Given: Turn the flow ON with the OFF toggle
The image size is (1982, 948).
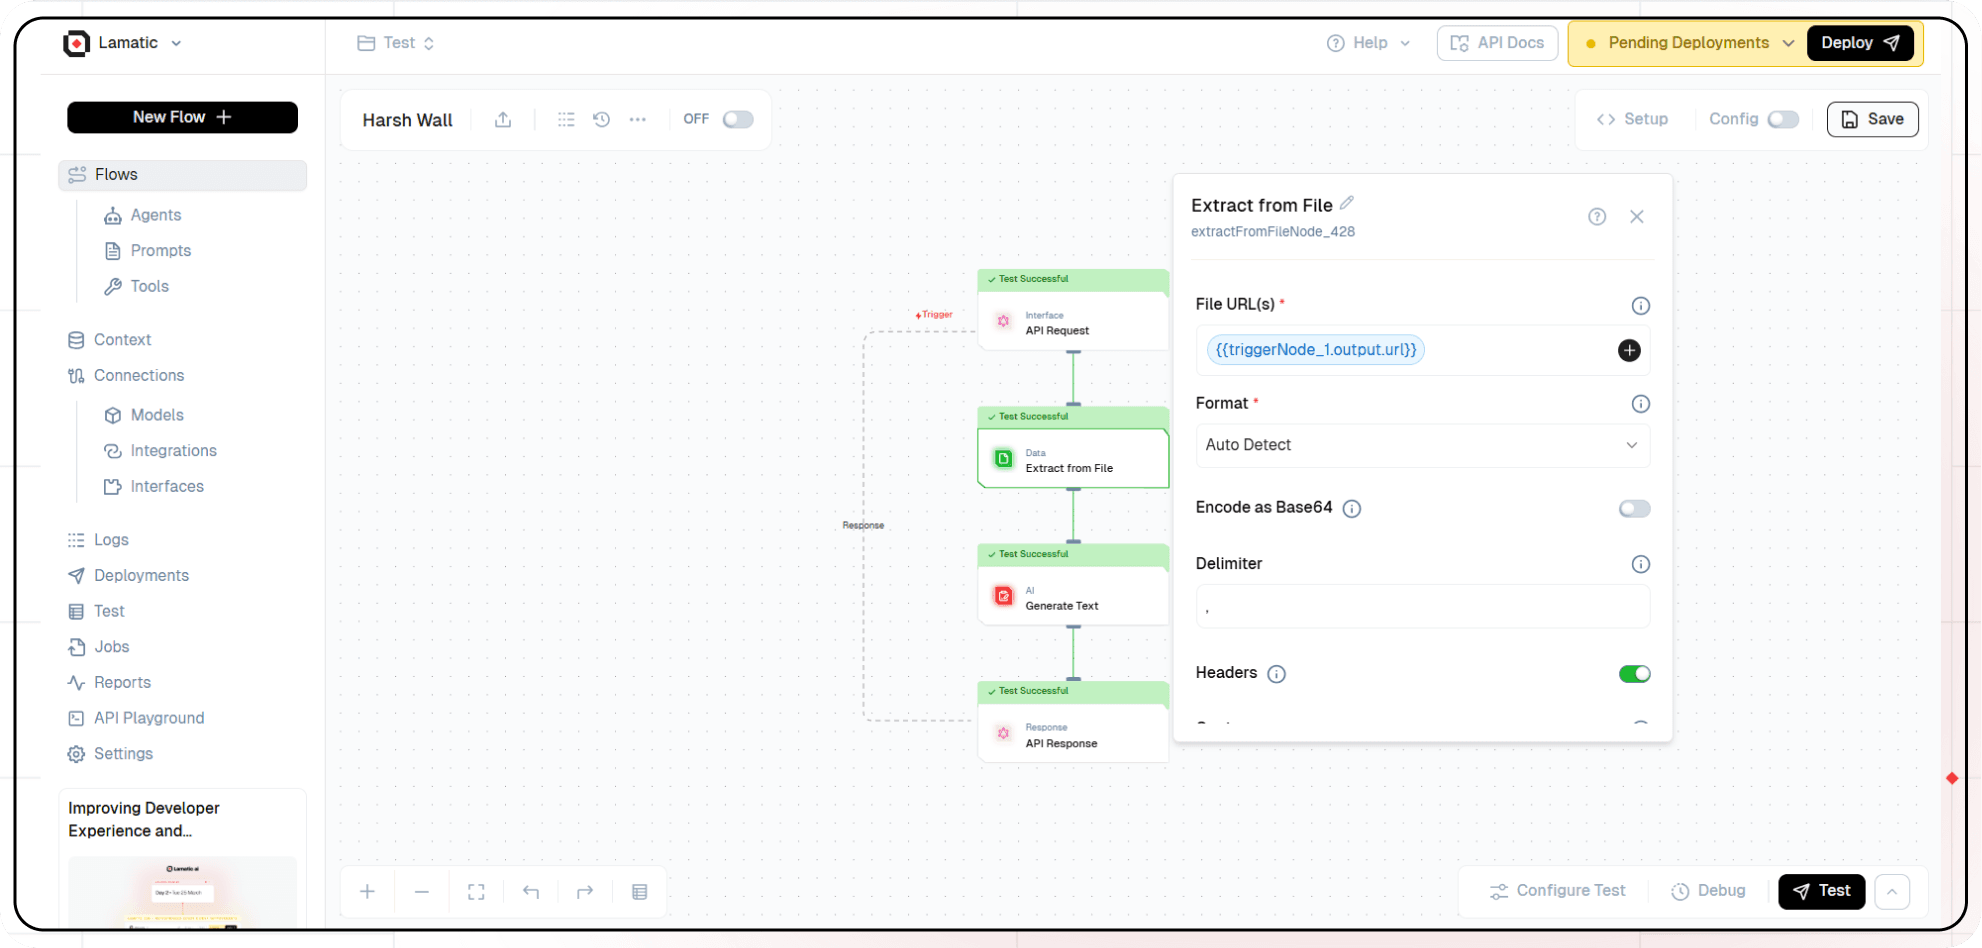Looking at the screenshot, I should 737,119.
